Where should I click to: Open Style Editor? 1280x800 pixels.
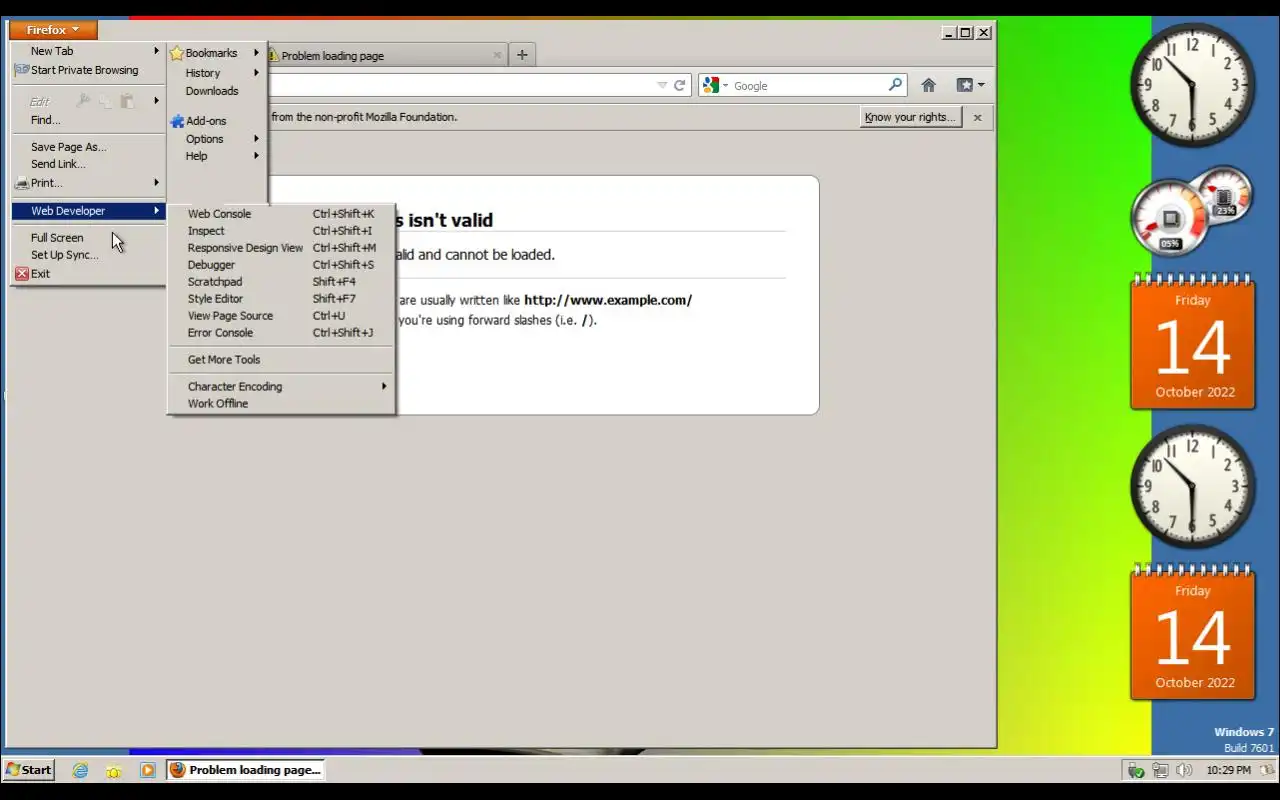coord(281,299)
